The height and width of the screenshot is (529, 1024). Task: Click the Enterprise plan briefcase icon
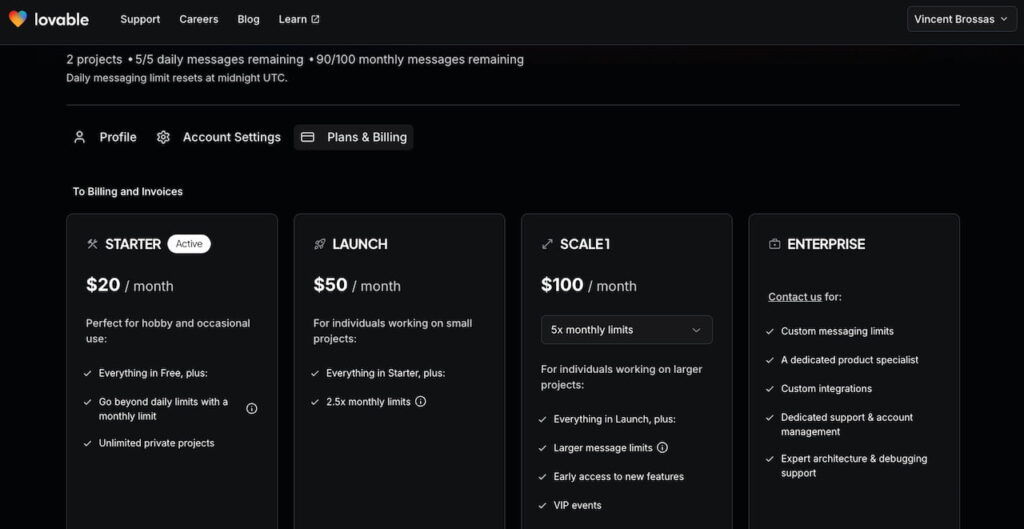[x=775, y=244]
